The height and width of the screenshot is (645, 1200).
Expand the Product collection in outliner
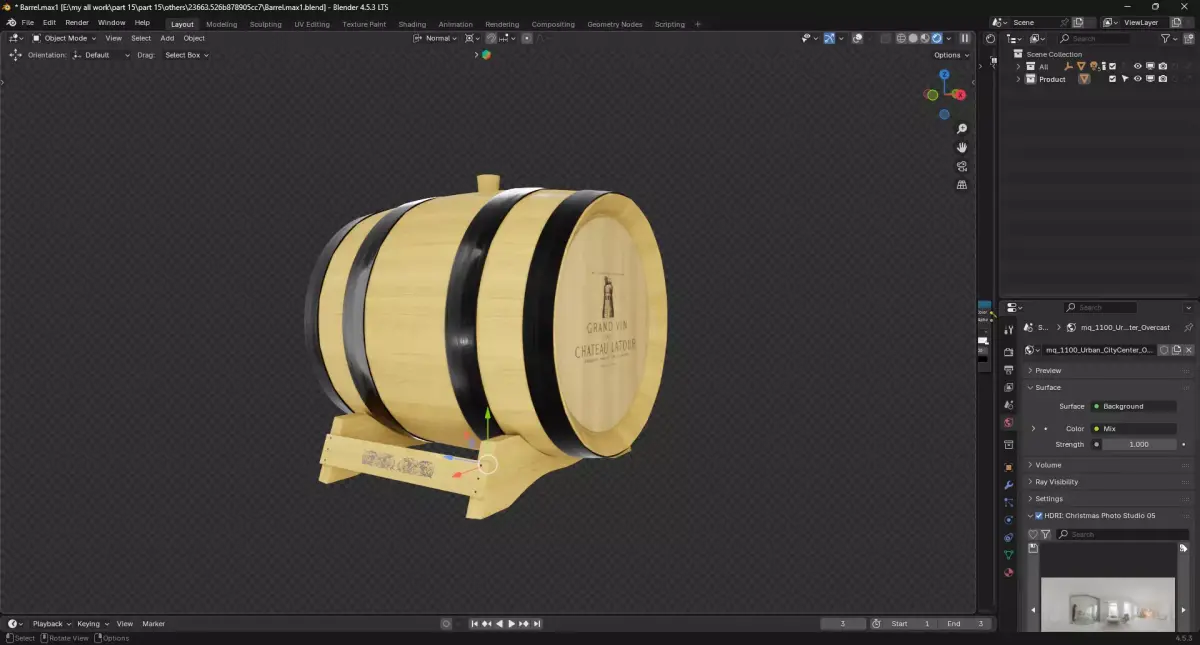[1018, 79]
